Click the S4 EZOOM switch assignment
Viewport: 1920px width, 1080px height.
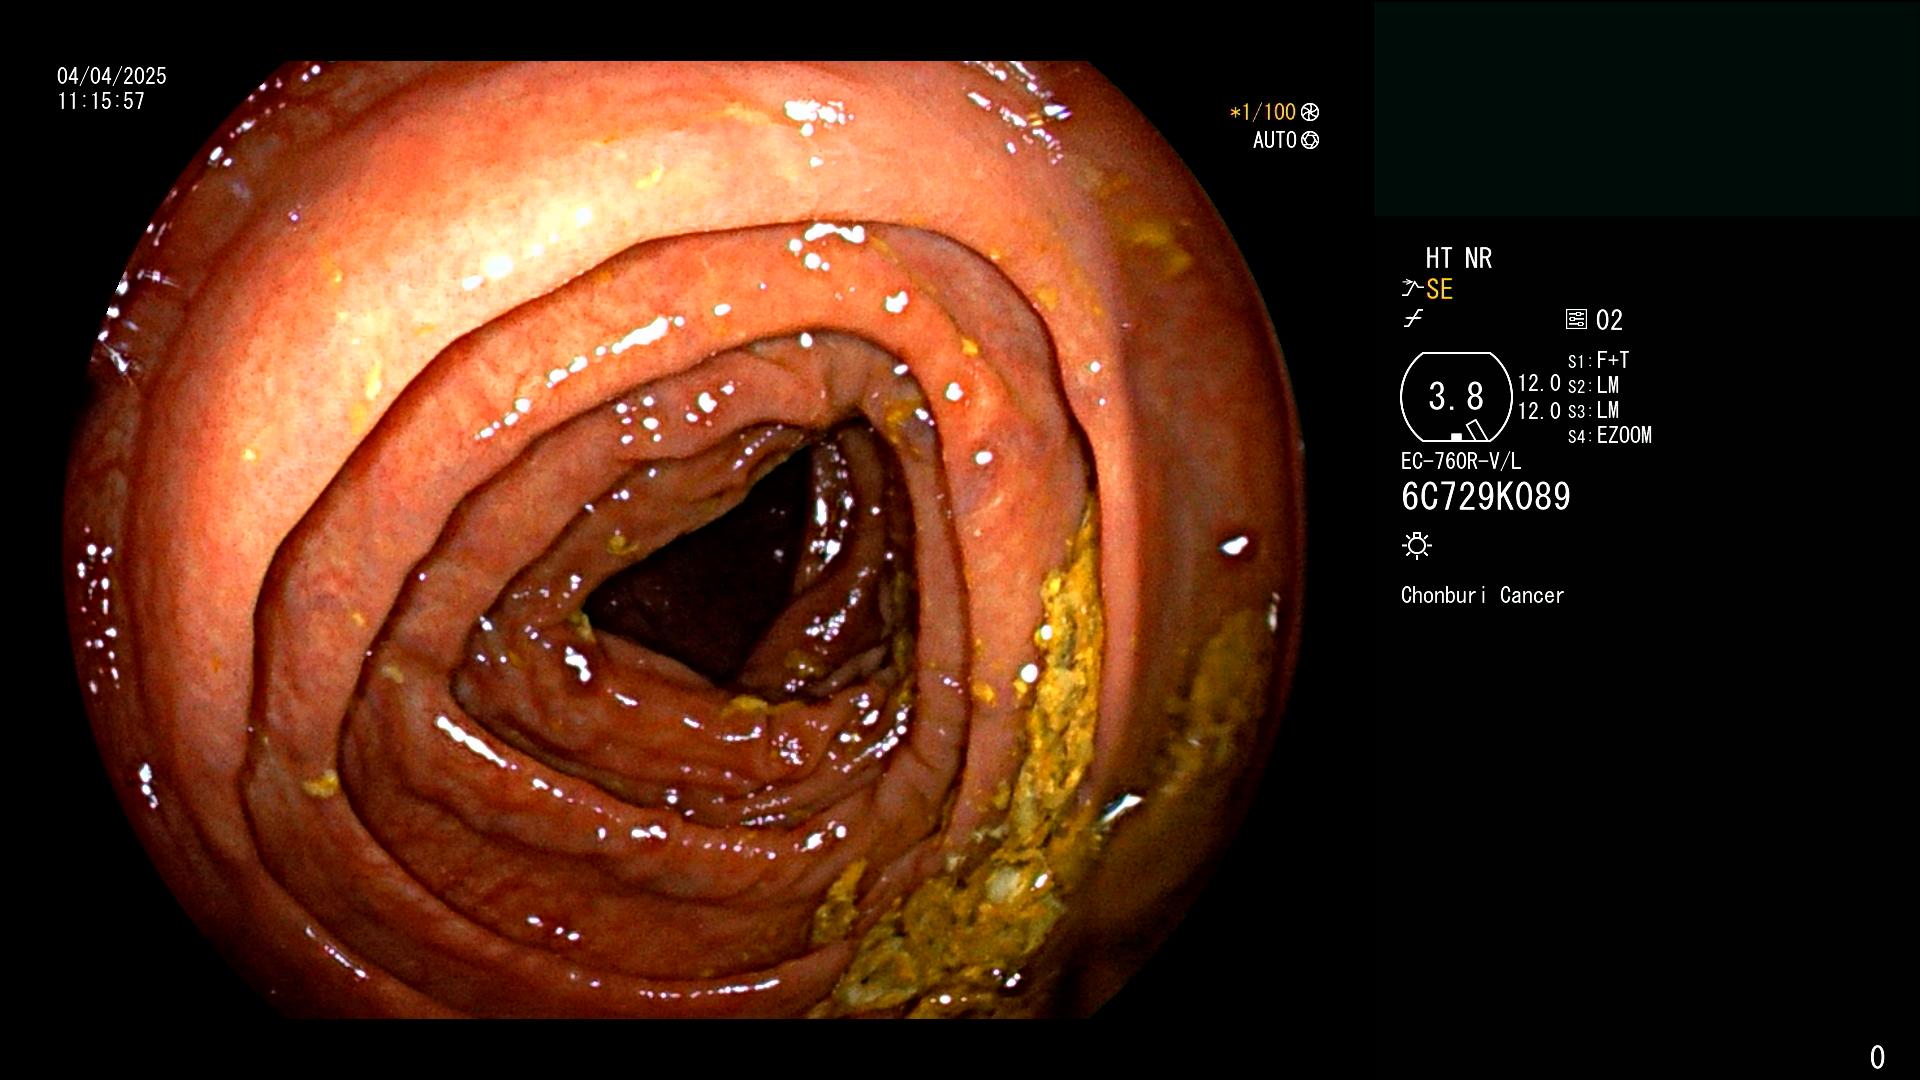[1610, 435]
